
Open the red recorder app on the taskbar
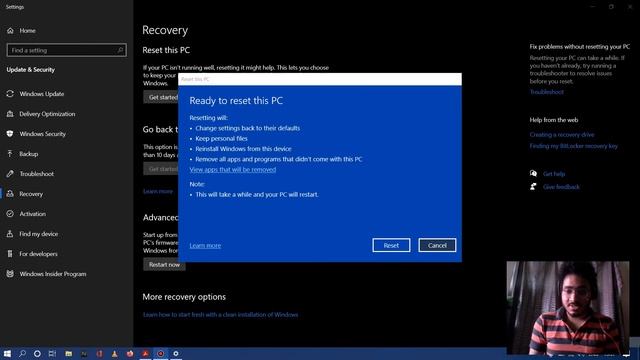pyautogui.click(x=161, y=353)
